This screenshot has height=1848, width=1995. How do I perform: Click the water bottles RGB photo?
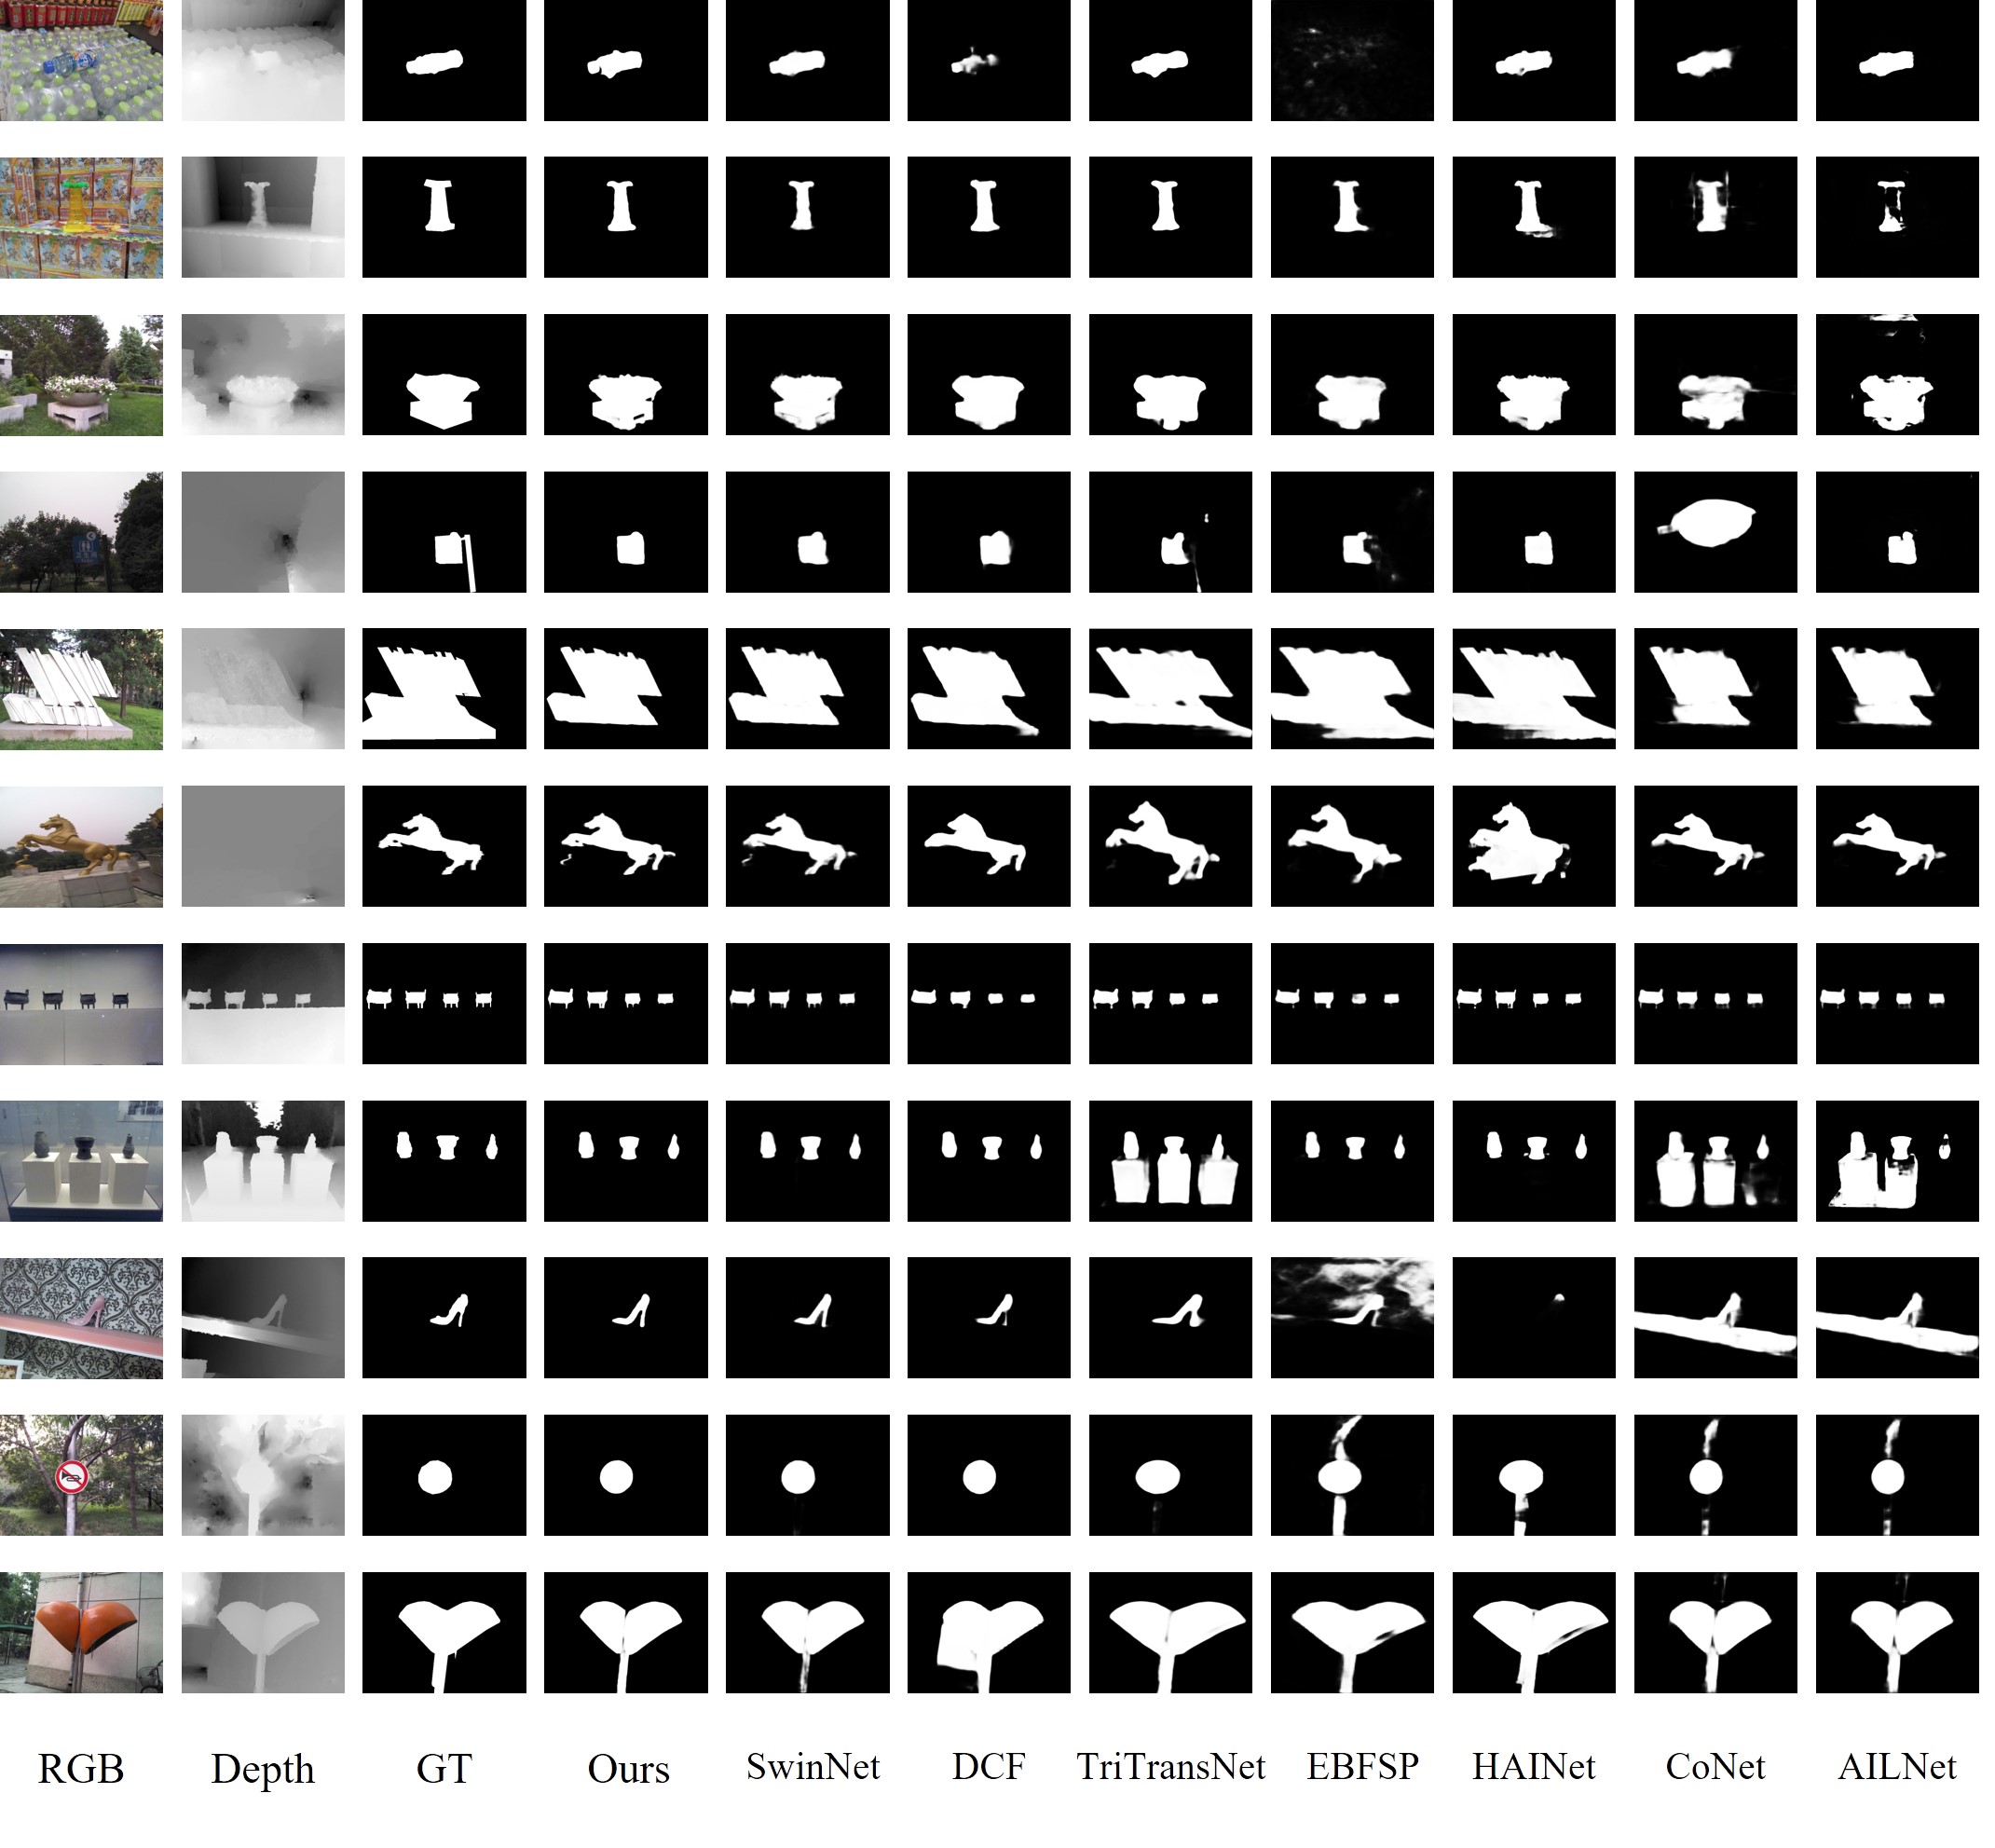point(81,60)
